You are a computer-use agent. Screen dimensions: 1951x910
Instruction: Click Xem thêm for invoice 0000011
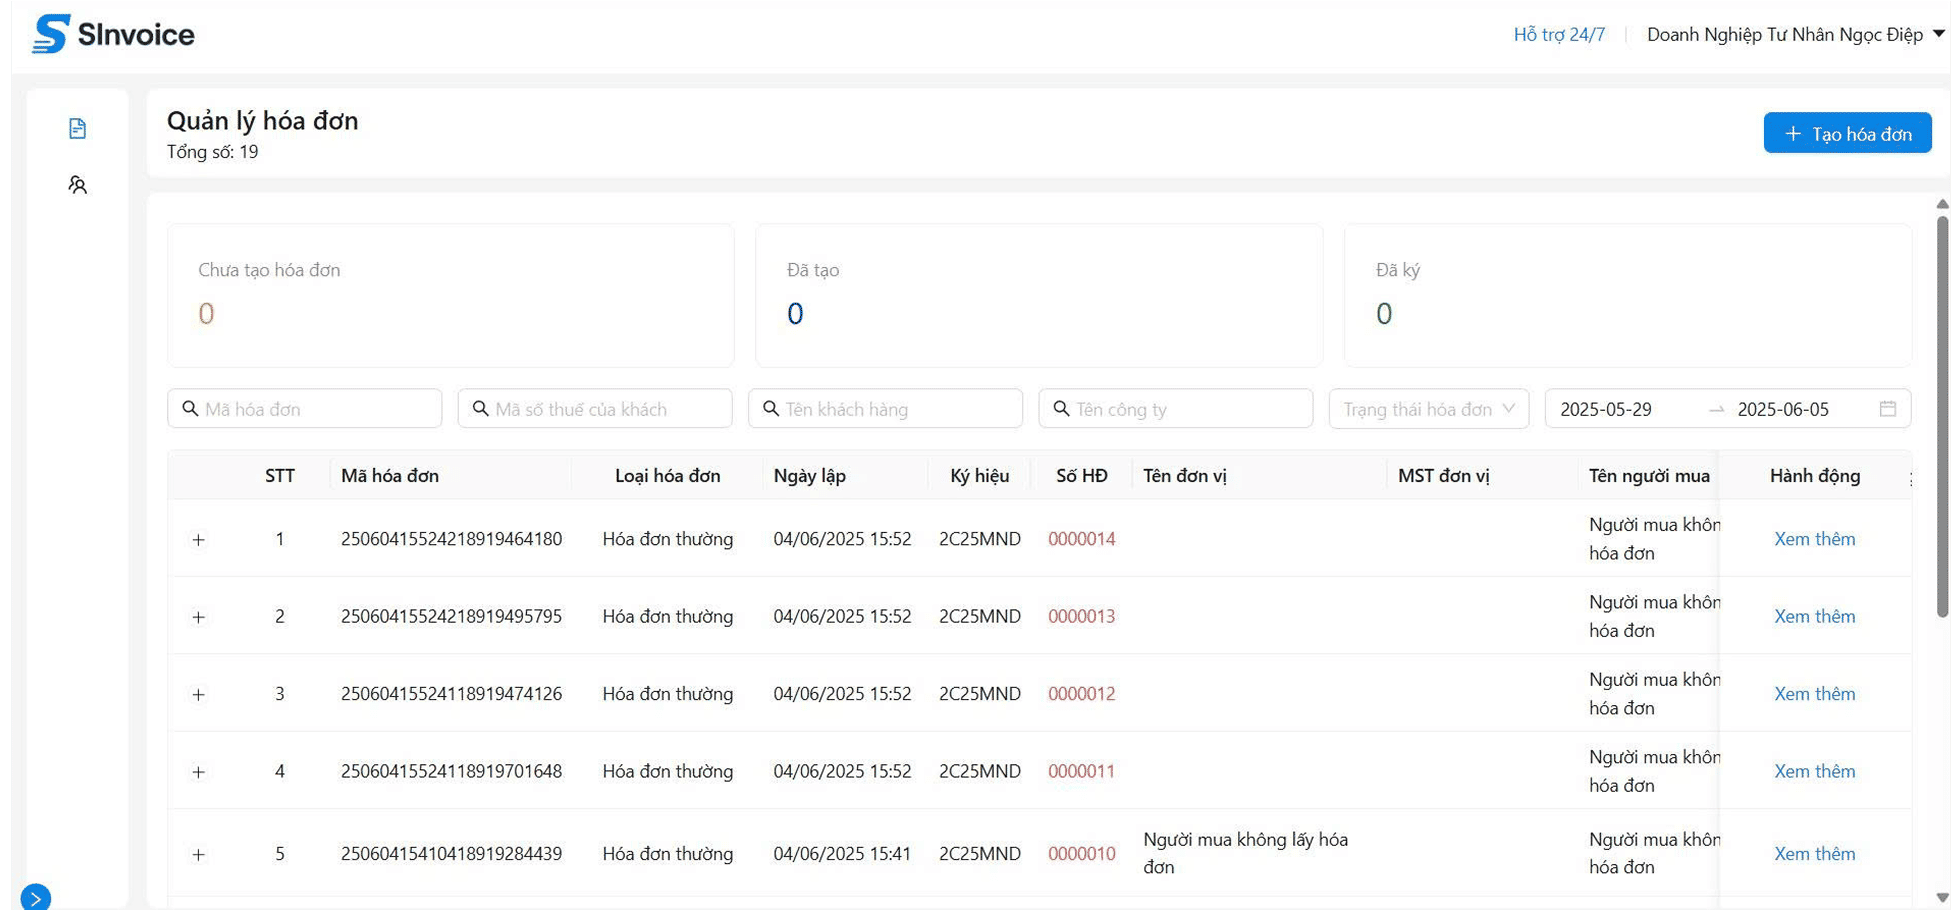point(1814,771)
